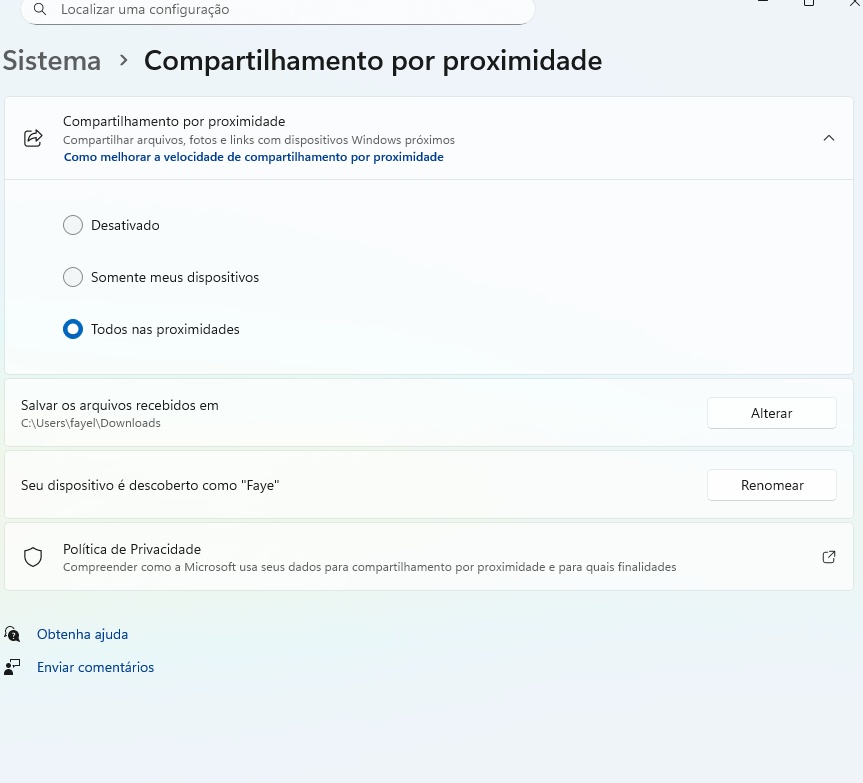Collapse the Compartilhamento por proximidade section
The image size is (863, 783).
coord(829,138)
